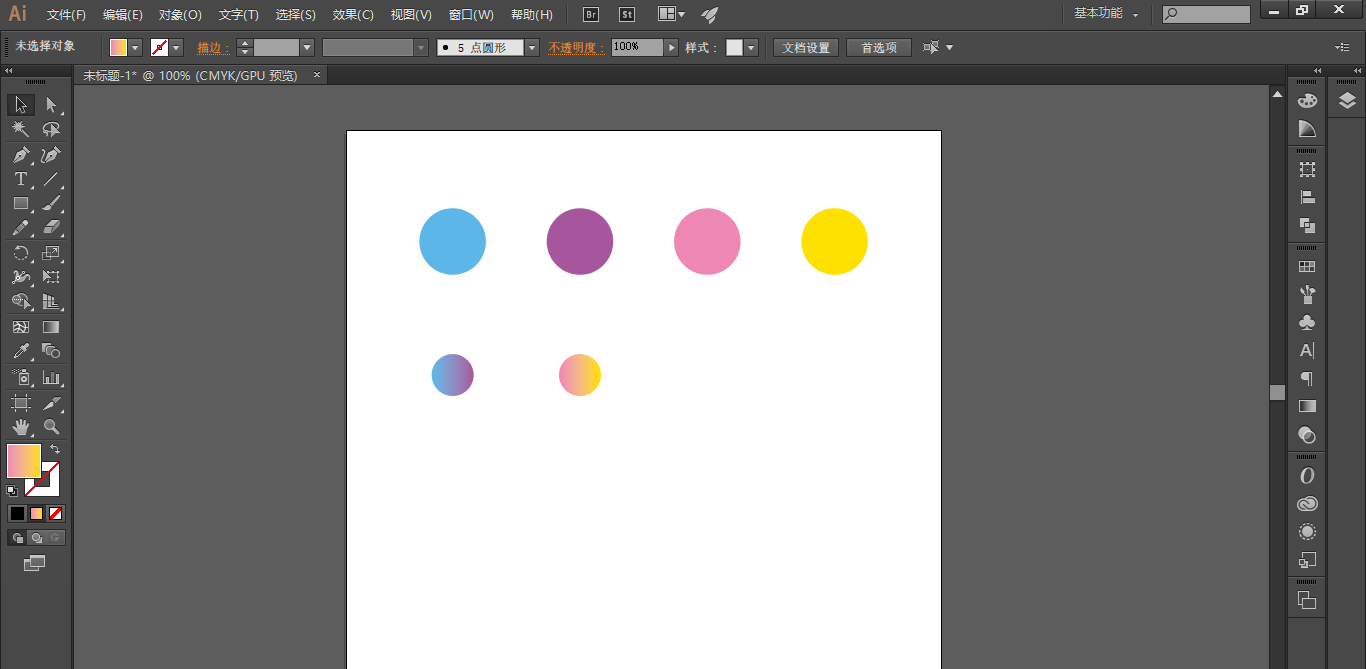1366x669 pixels.
Task: Pick the Eraser tool
Action: pos(51,228)
